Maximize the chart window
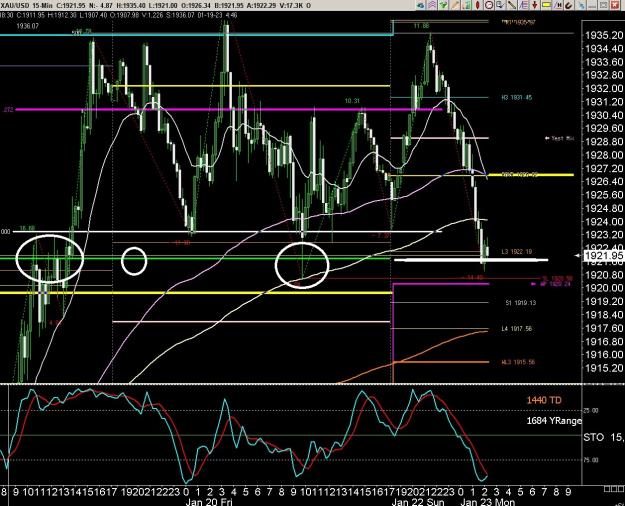Image resolution: width=625 pixels, height=506 pixels. click(x=603, y=5)
